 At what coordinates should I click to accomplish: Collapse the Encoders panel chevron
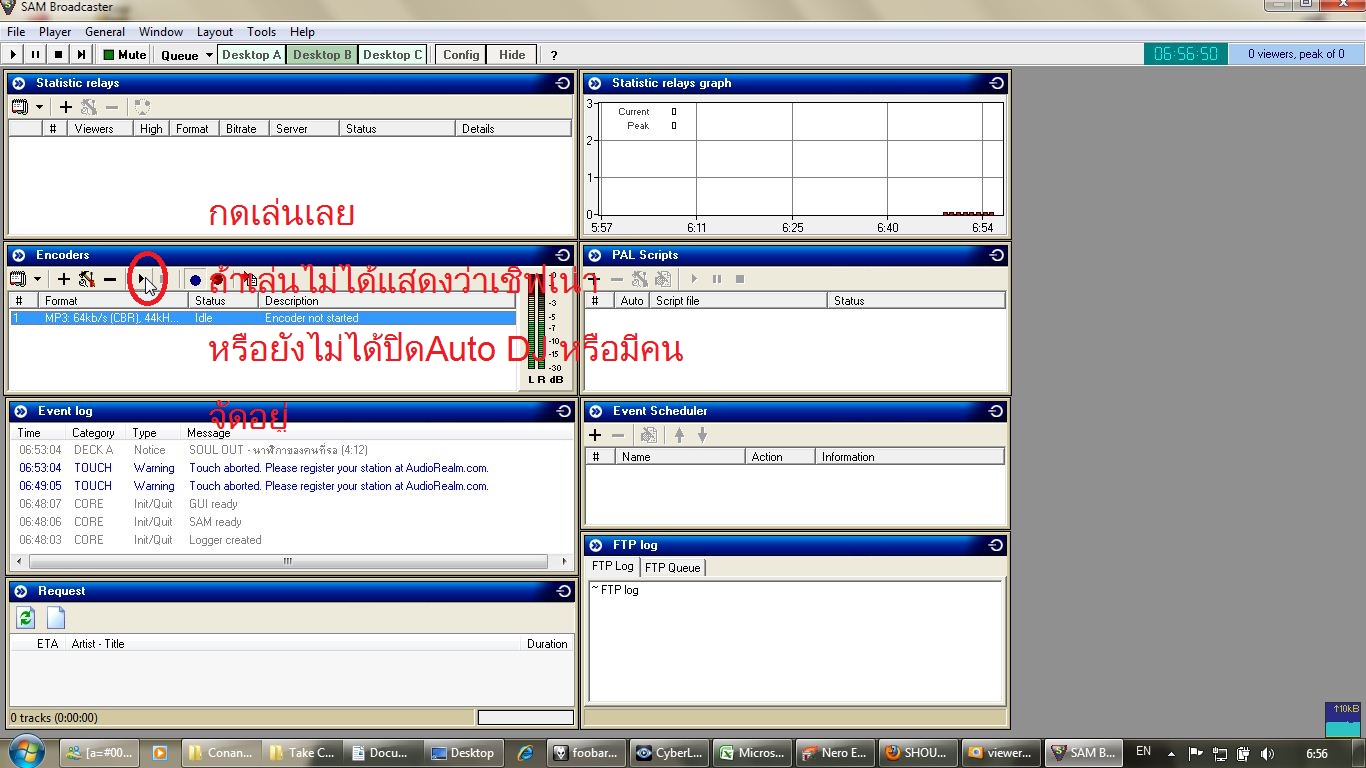tap(19, 255)
